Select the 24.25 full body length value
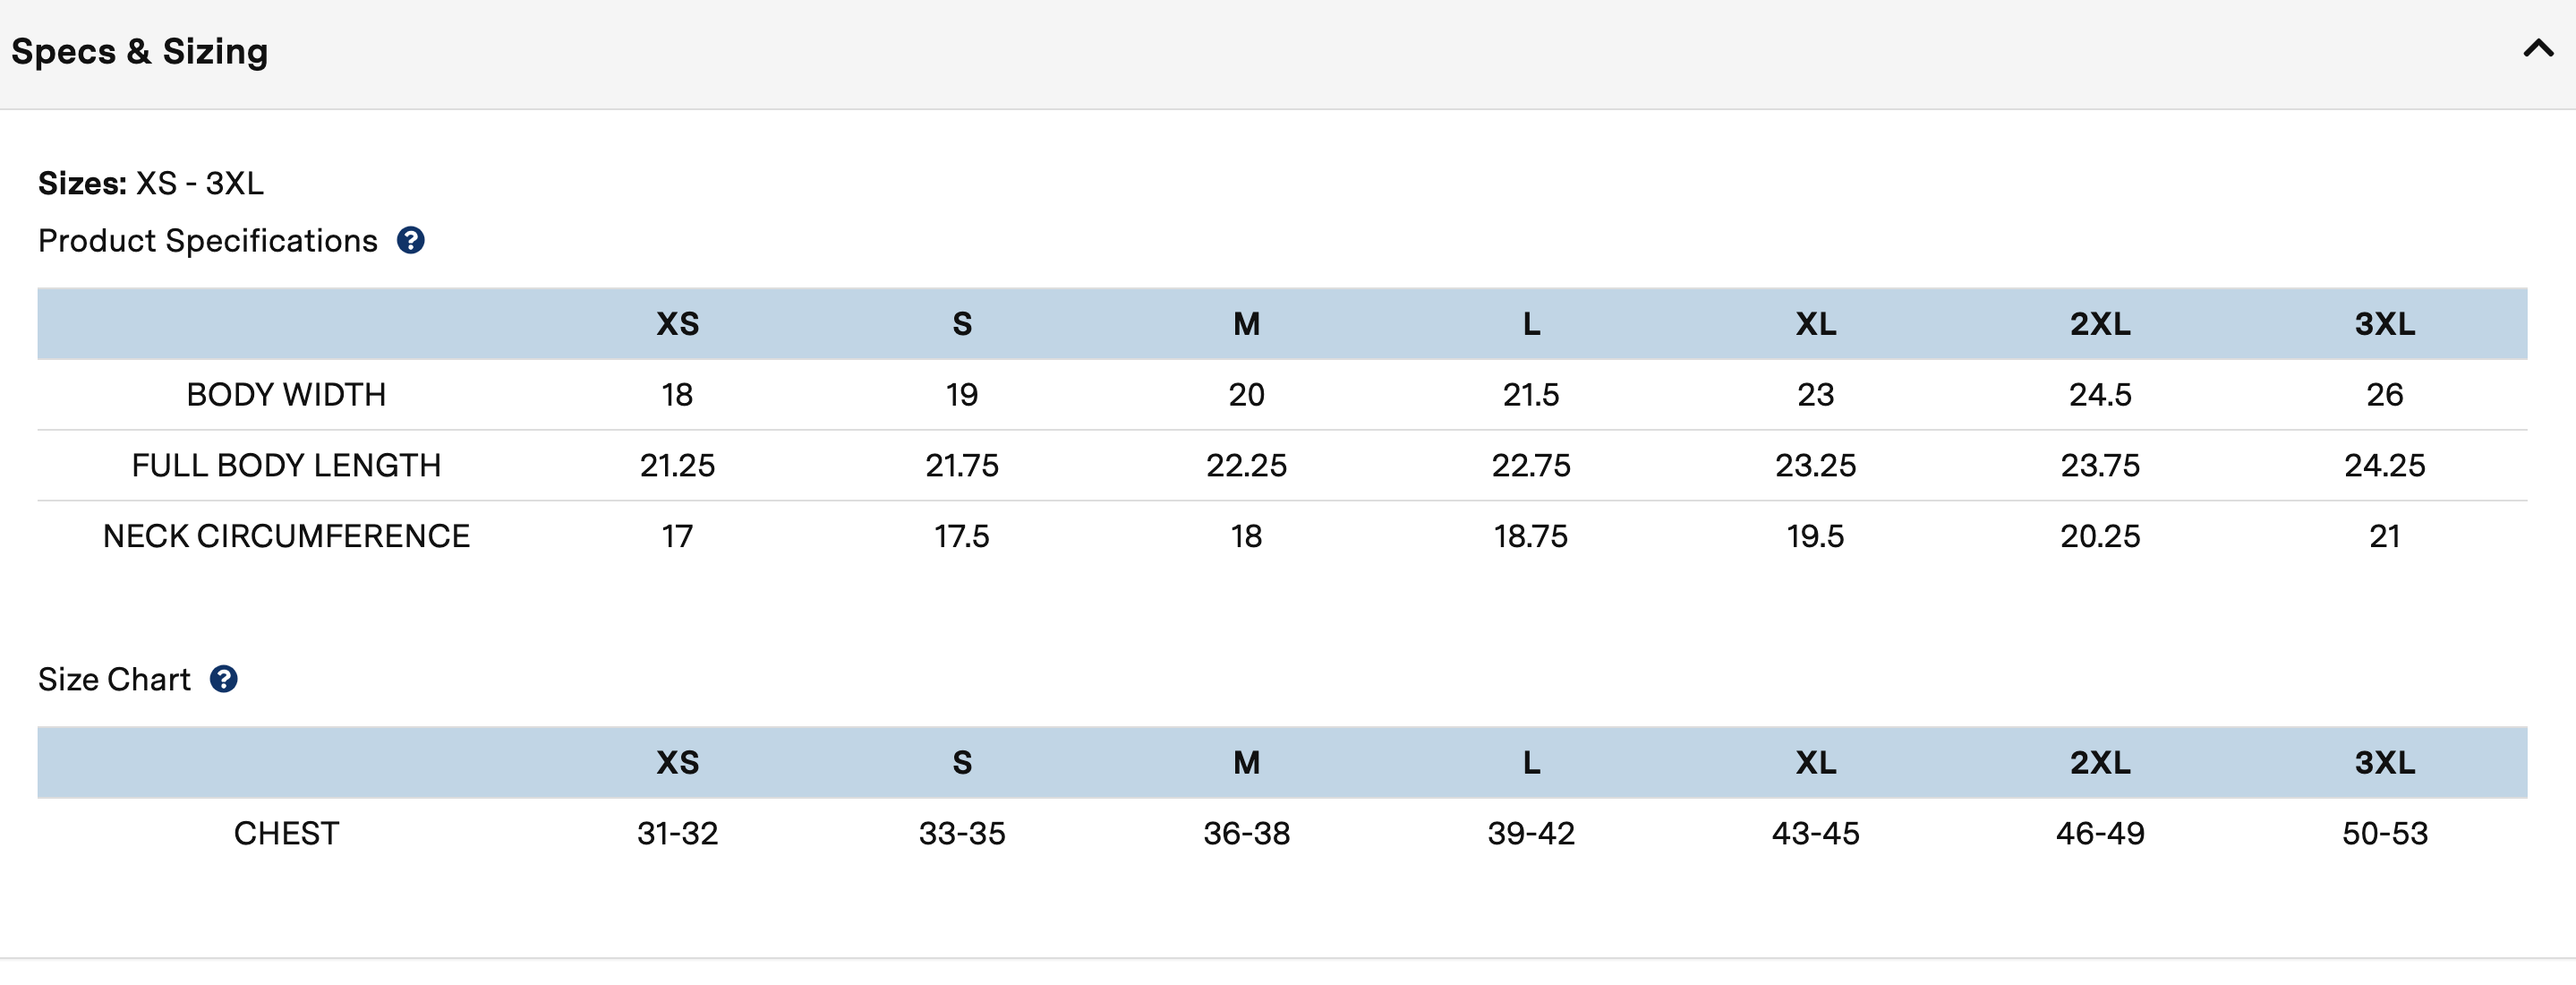 click(x=2384, y=466)
